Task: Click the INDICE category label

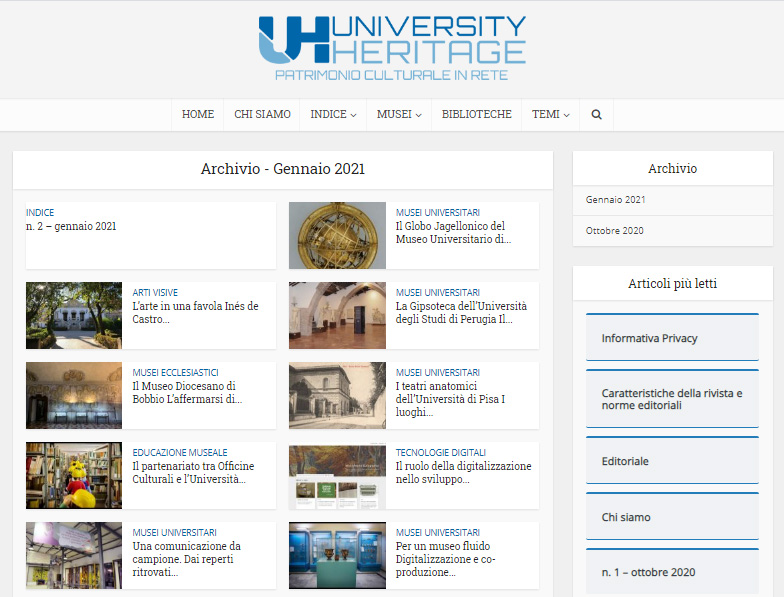Action: pyautogui.click(x=40, y=212)
